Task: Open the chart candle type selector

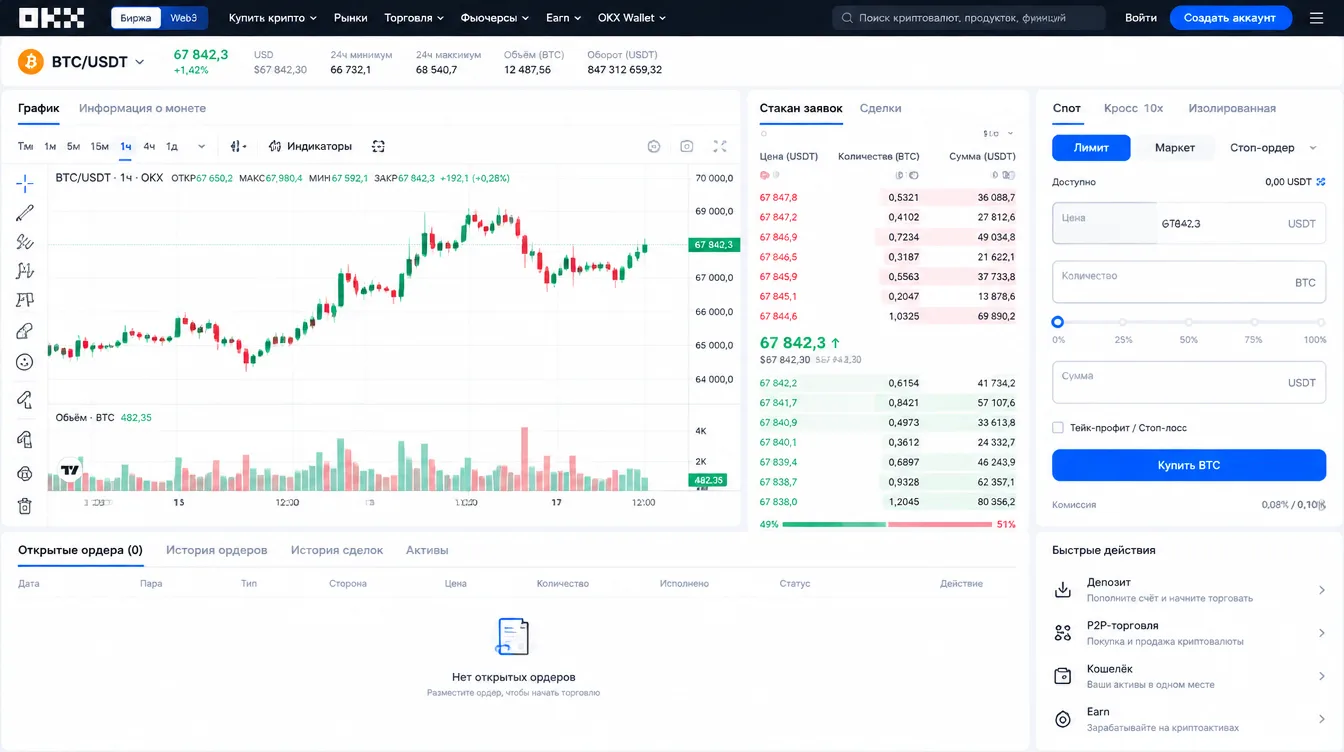Action: point(238,146)
